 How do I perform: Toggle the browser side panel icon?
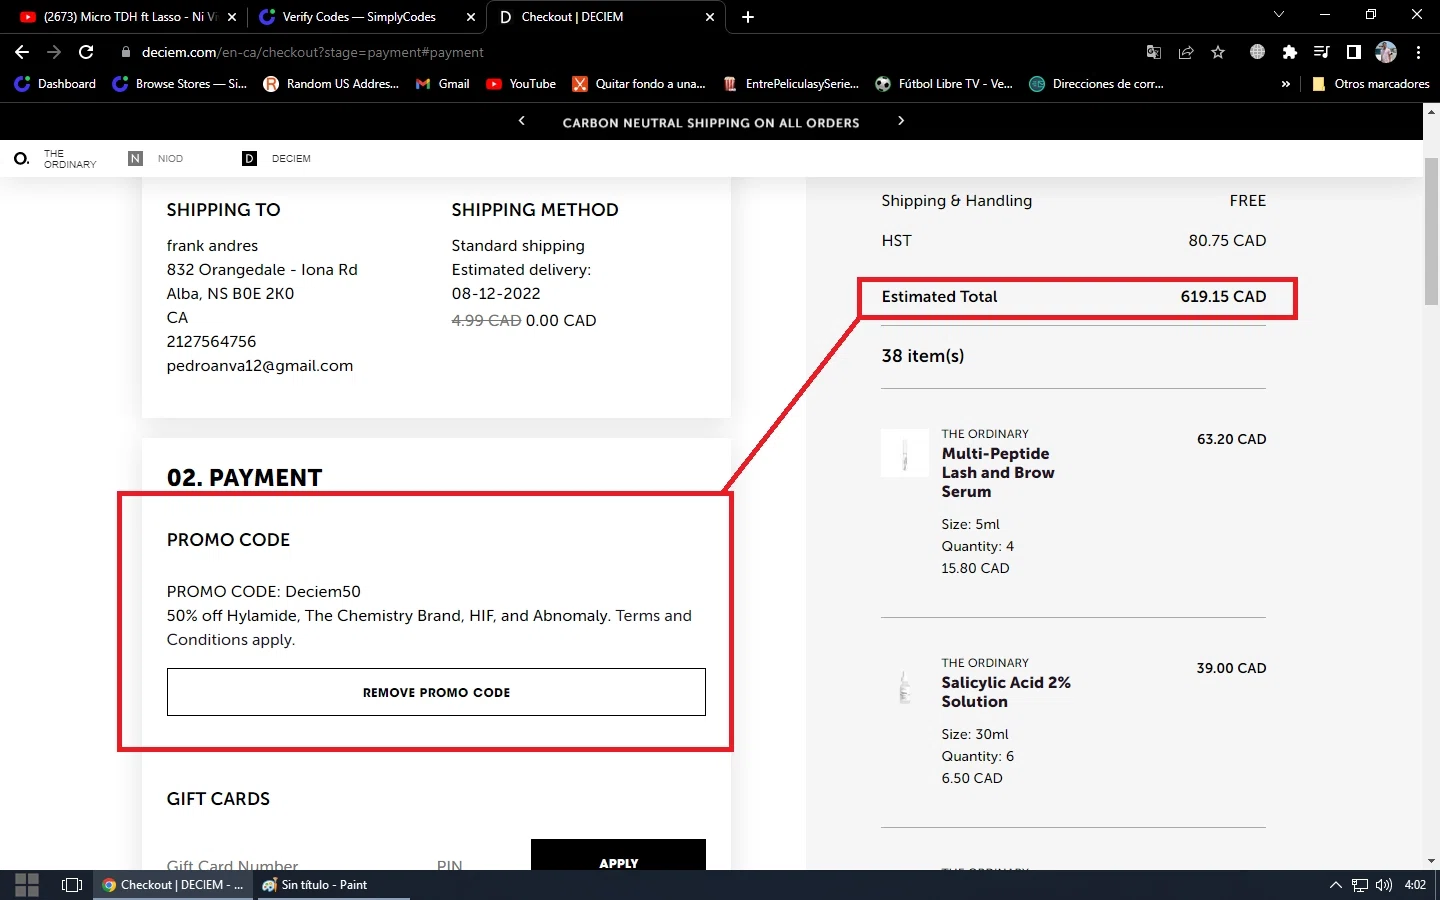(1354, 52)
